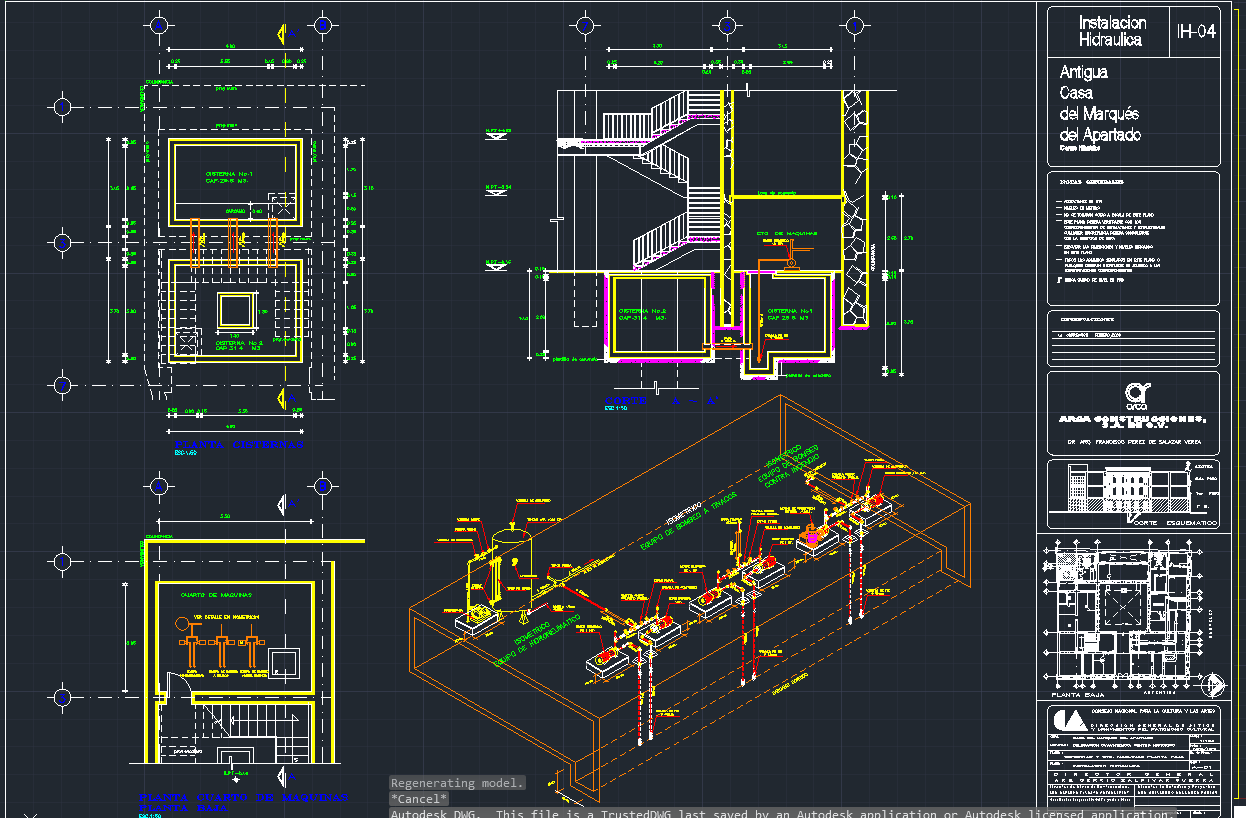1246x818 pixels.
Task: Click the north arrow symbol beside Planta Baja
Action: (x=1213, y=685)
